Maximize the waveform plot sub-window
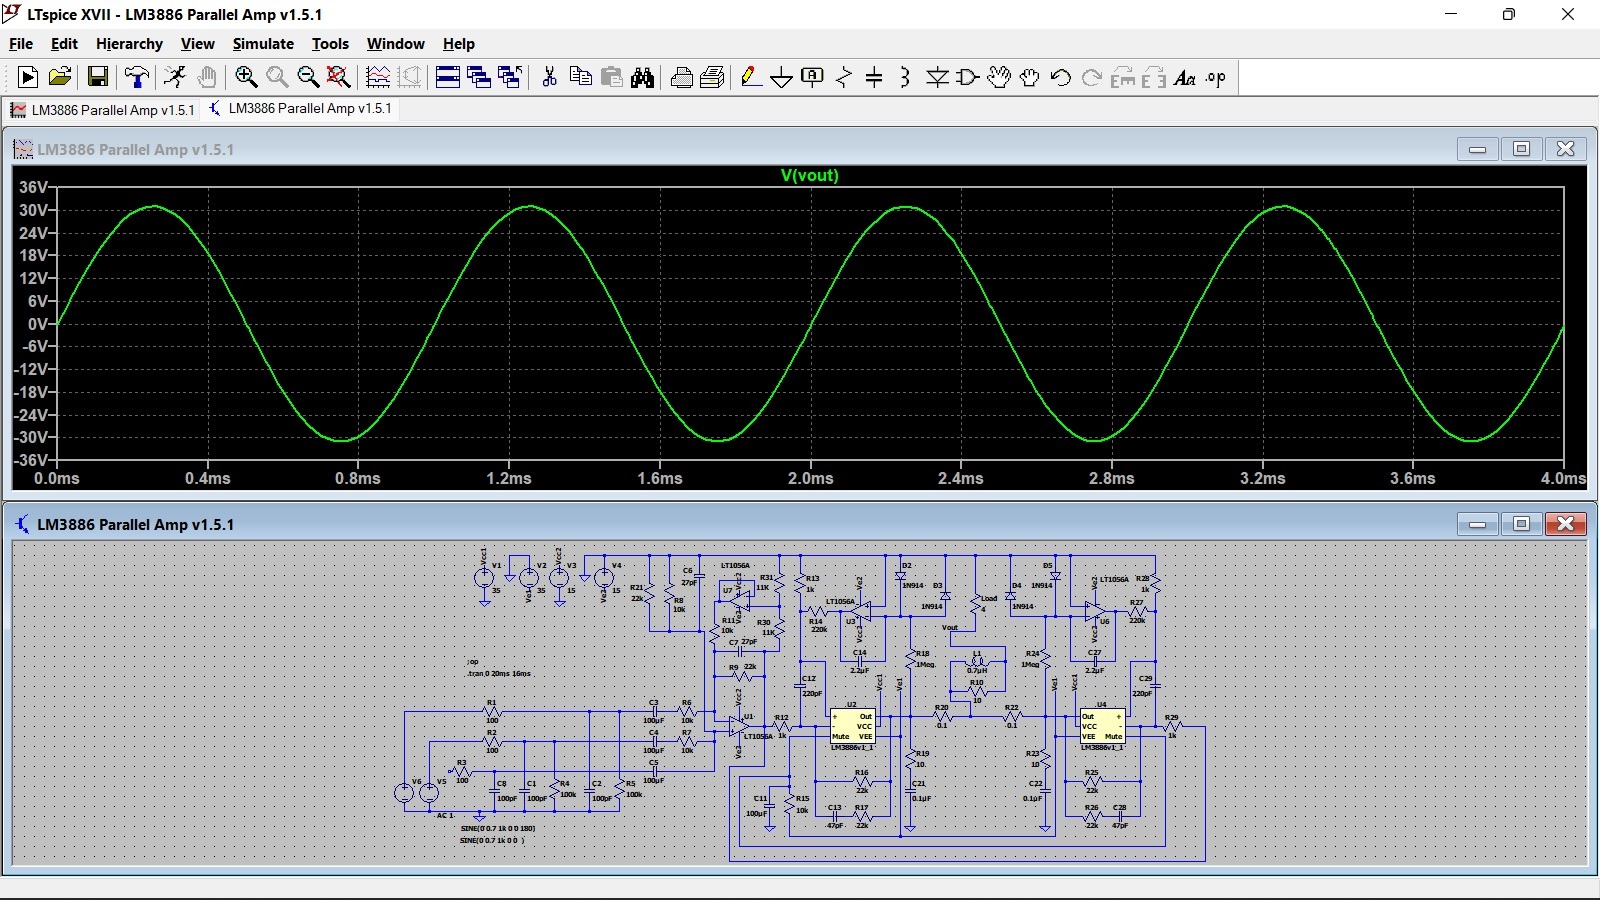The width and height of the screenshot is (1600, 900). pyautogui.click(x=1521, y=149)
